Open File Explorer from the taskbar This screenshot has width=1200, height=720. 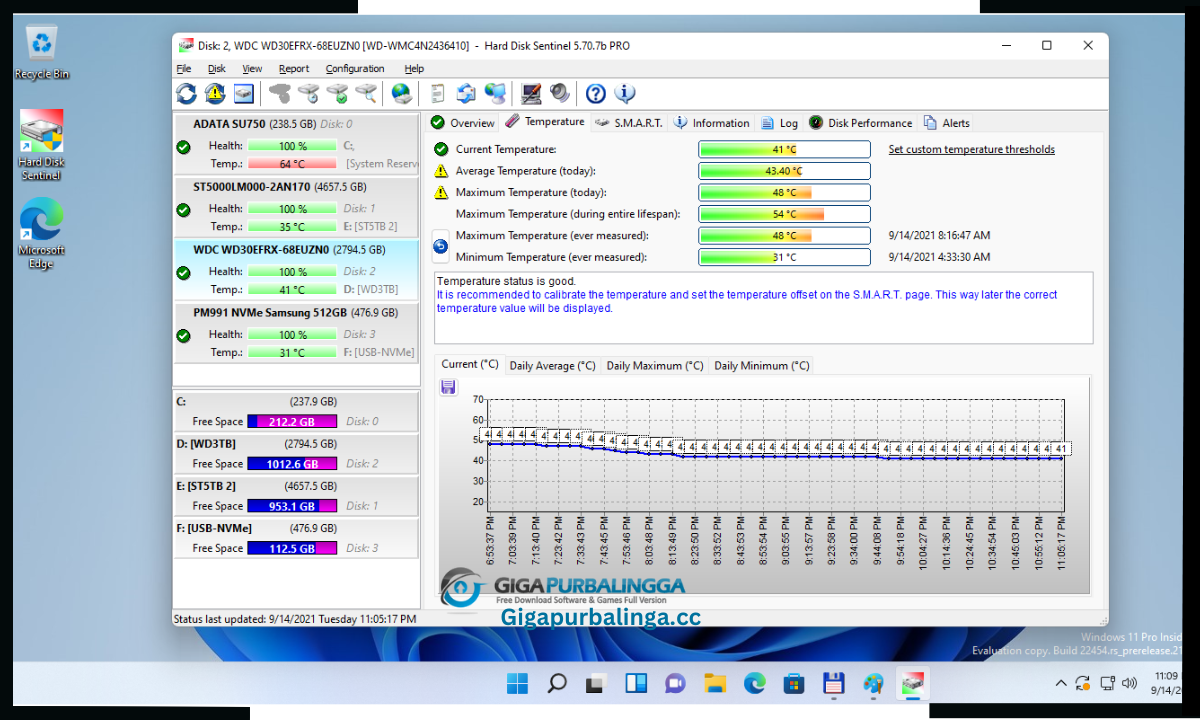tap(715, 684)
